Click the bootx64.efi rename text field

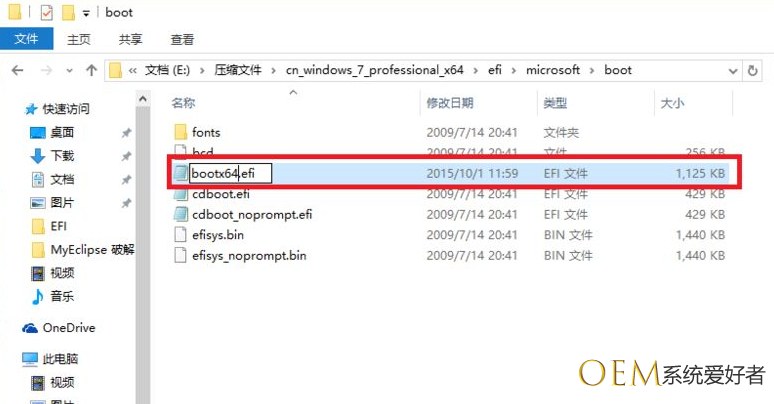pos(230,173)
